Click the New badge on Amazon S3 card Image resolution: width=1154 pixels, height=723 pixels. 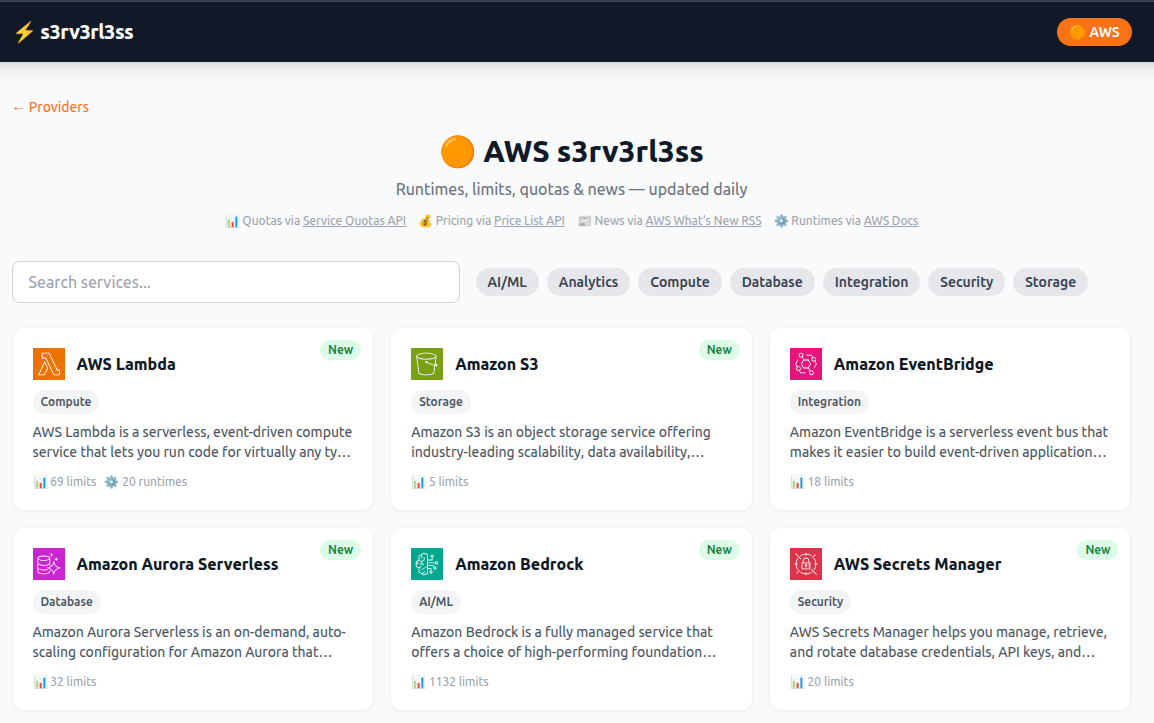tap(719, 350)
